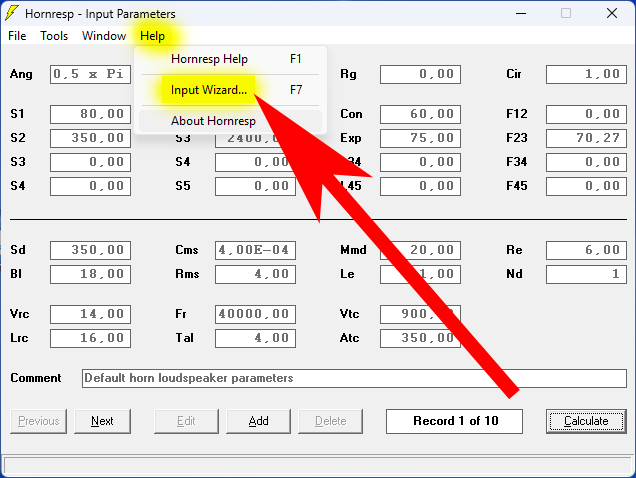Run Calculate

point(586,421)
